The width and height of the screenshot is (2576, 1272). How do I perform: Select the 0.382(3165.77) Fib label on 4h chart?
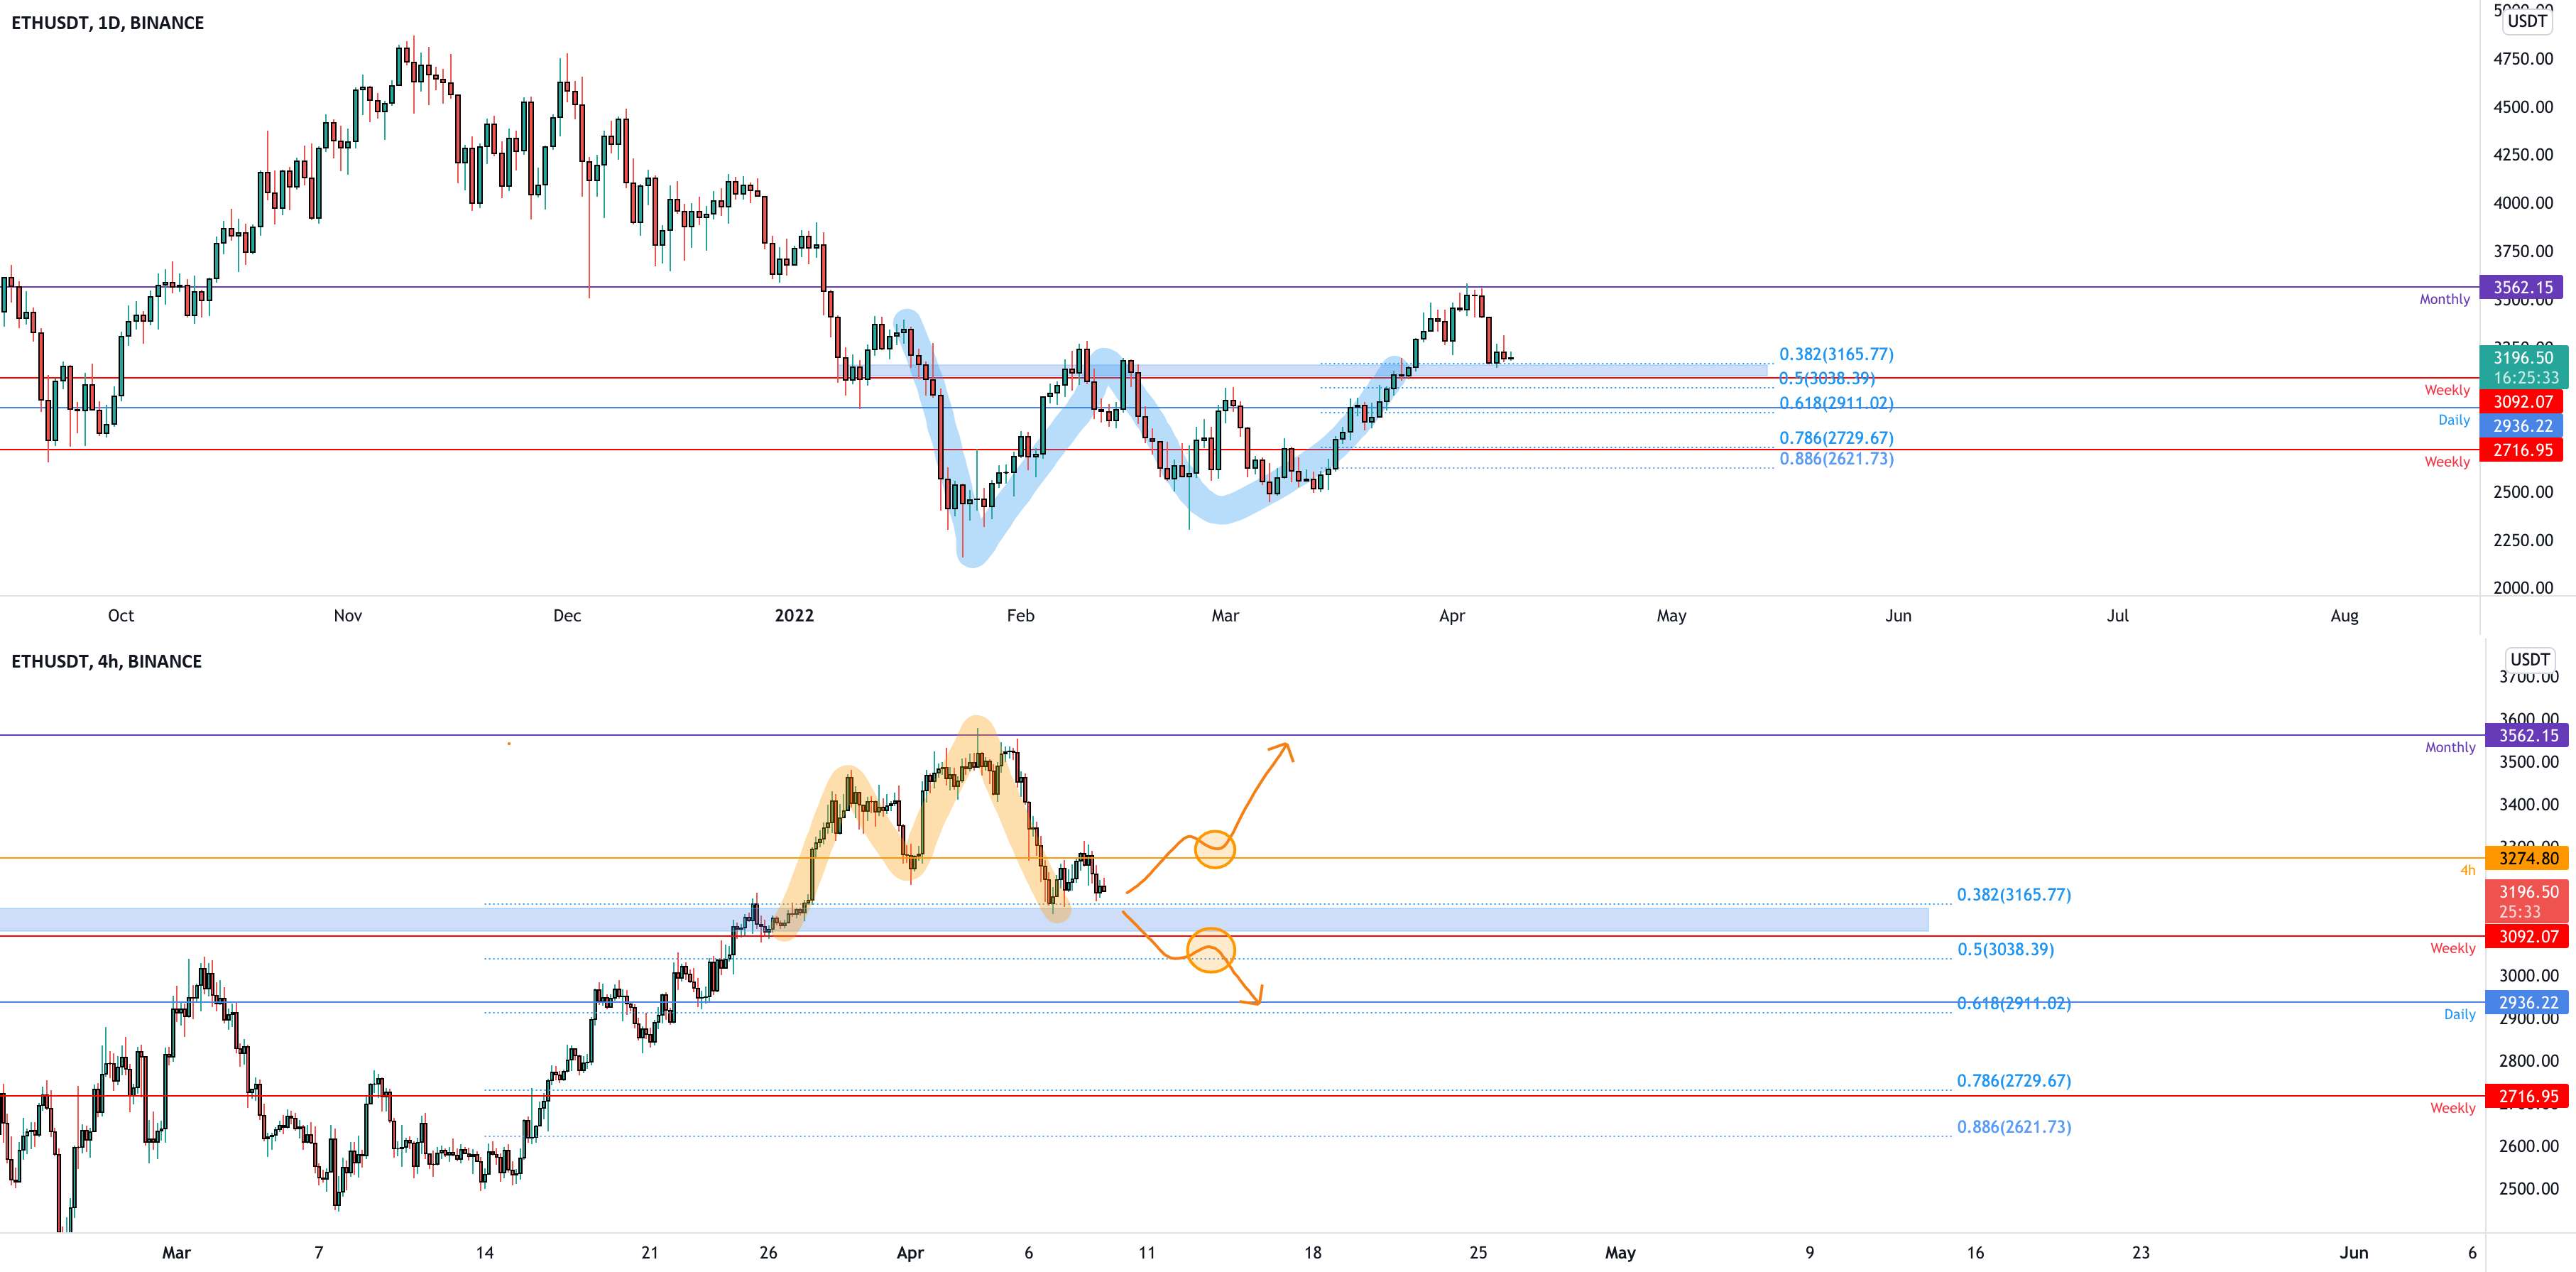2014,895
